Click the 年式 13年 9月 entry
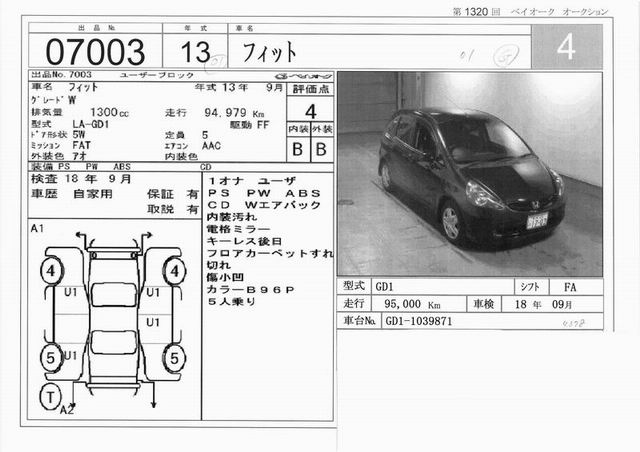The image size is (640, 452). [x=238, y=88]
